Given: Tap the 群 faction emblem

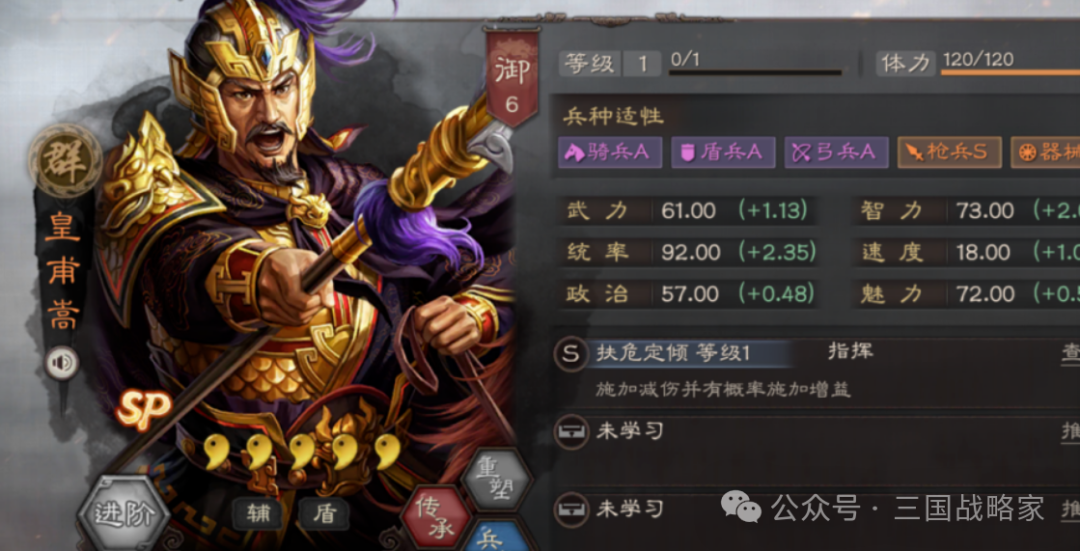Looking at the screenshot, I should click(x=65, y=161).
